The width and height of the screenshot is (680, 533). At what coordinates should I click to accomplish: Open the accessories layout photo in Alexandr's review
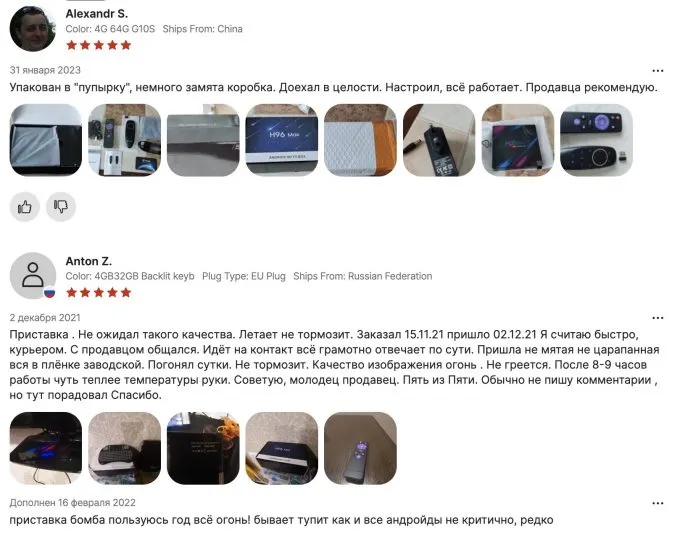tap(124, 140)
